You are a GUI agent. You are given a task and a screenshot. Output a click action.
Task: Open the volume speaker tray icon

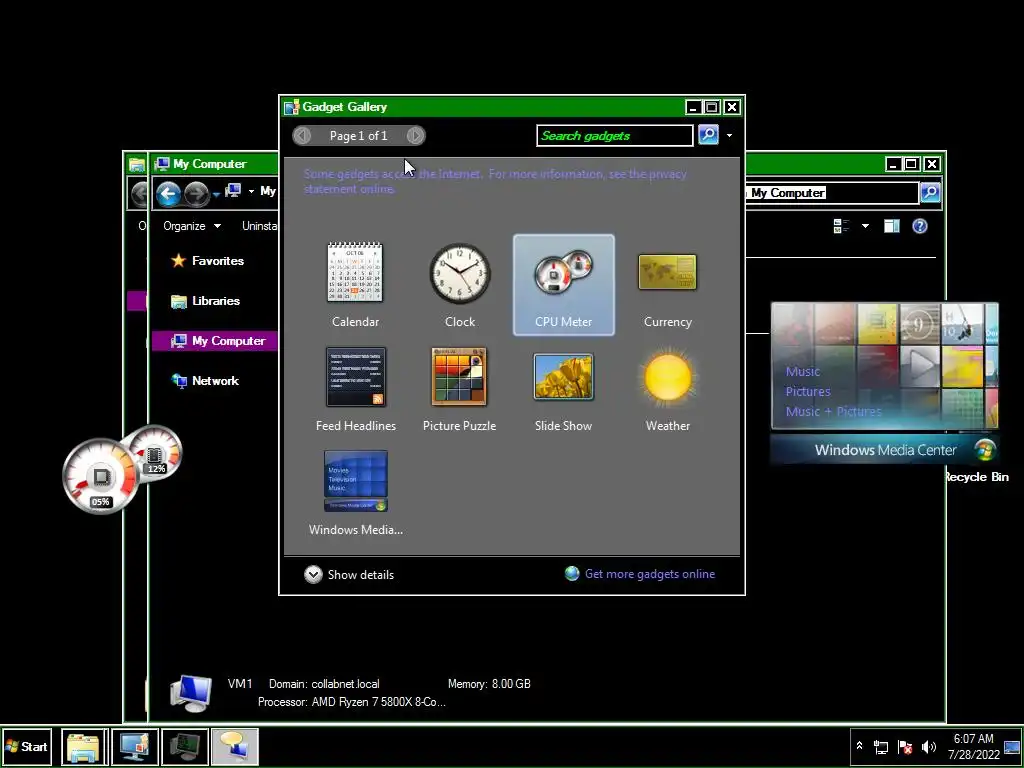[928, 747]
